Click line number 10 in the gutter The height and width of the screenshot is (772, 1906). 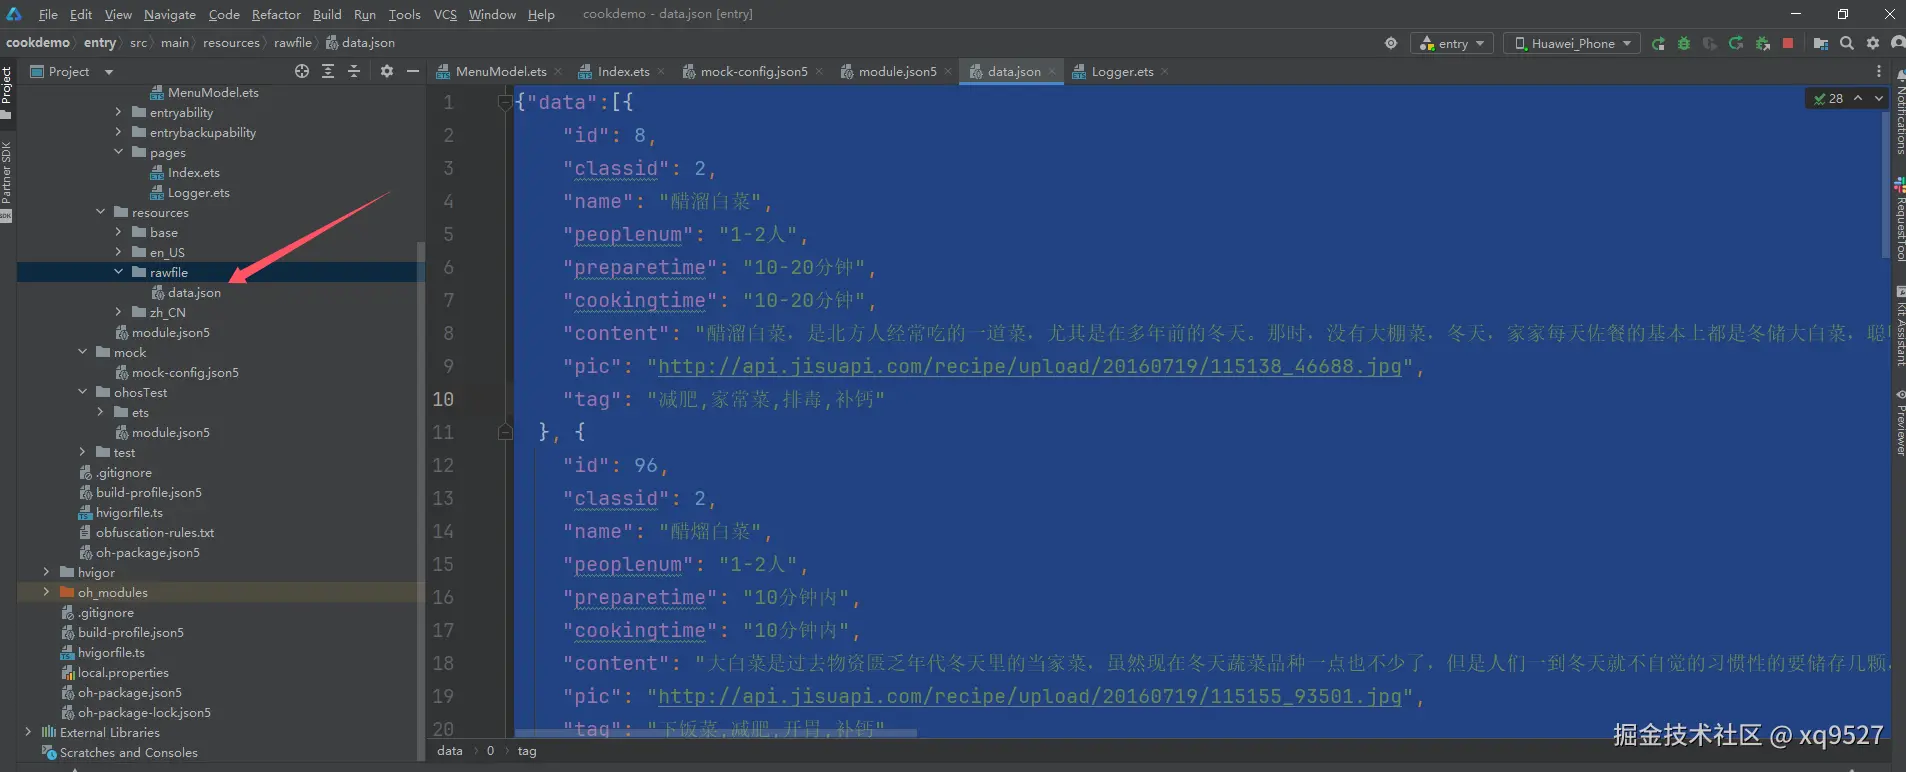443,399
